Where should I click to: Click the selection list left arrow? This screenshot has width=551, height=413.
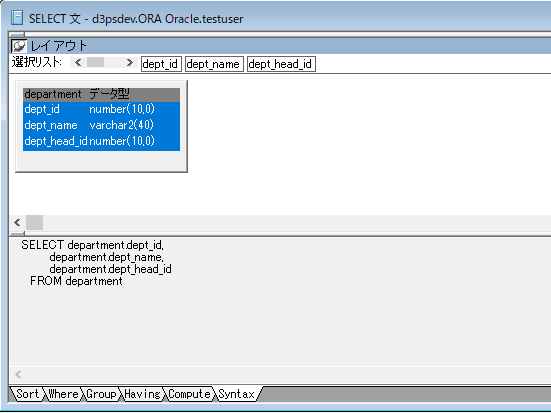[78, 63]
